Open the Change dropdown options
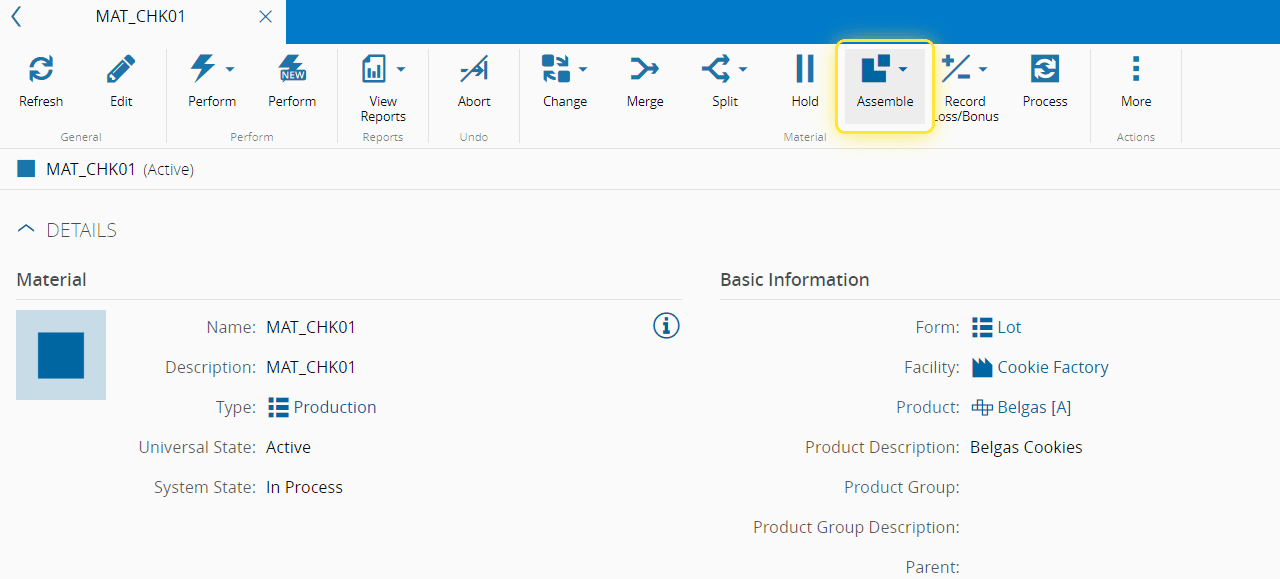This screenshot has height=579, width=1280. point(583,69)
